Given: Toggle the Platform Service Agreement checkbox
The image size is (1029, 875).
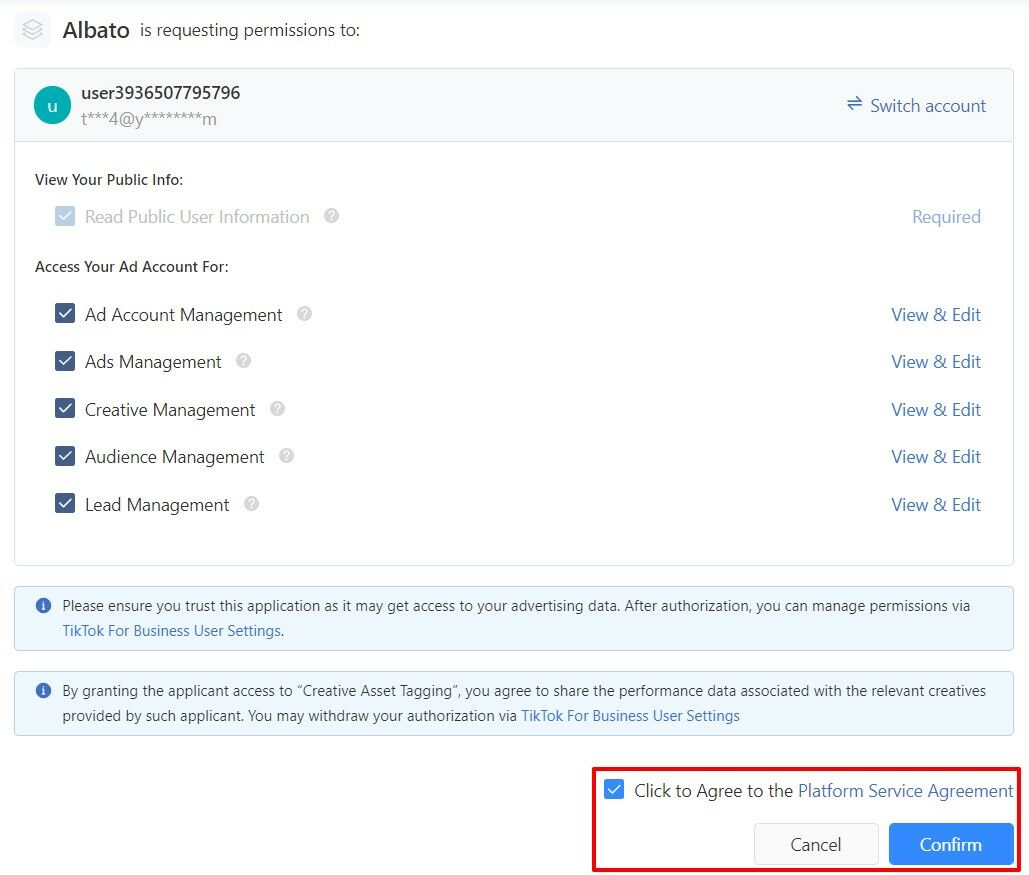Looking at the screenshot, I should tap(614, 790).
